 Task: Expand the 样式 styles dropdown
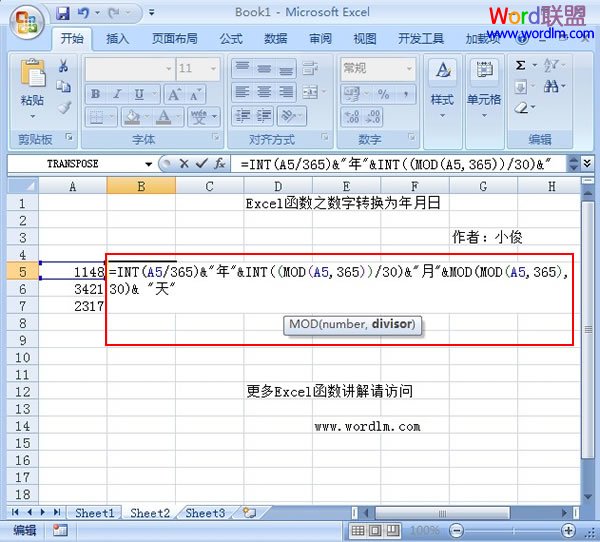pyautogui.click(x=442, y=115)
